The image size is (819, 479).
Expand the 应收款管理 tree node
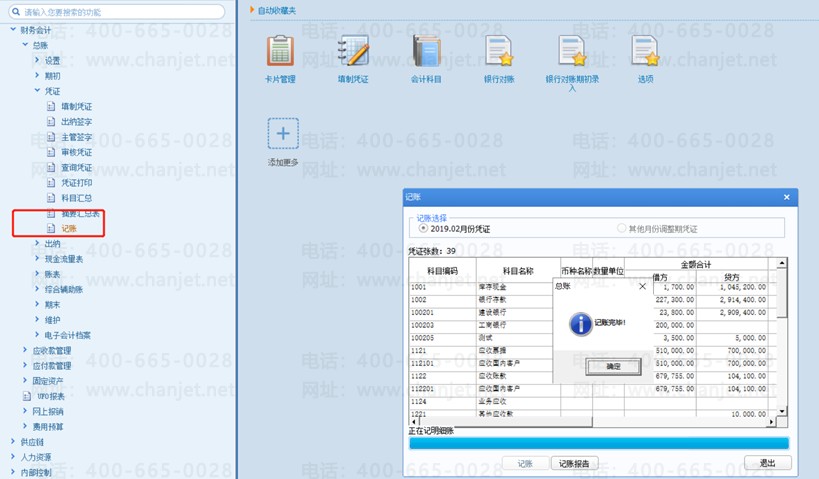[x=25, y=350]
